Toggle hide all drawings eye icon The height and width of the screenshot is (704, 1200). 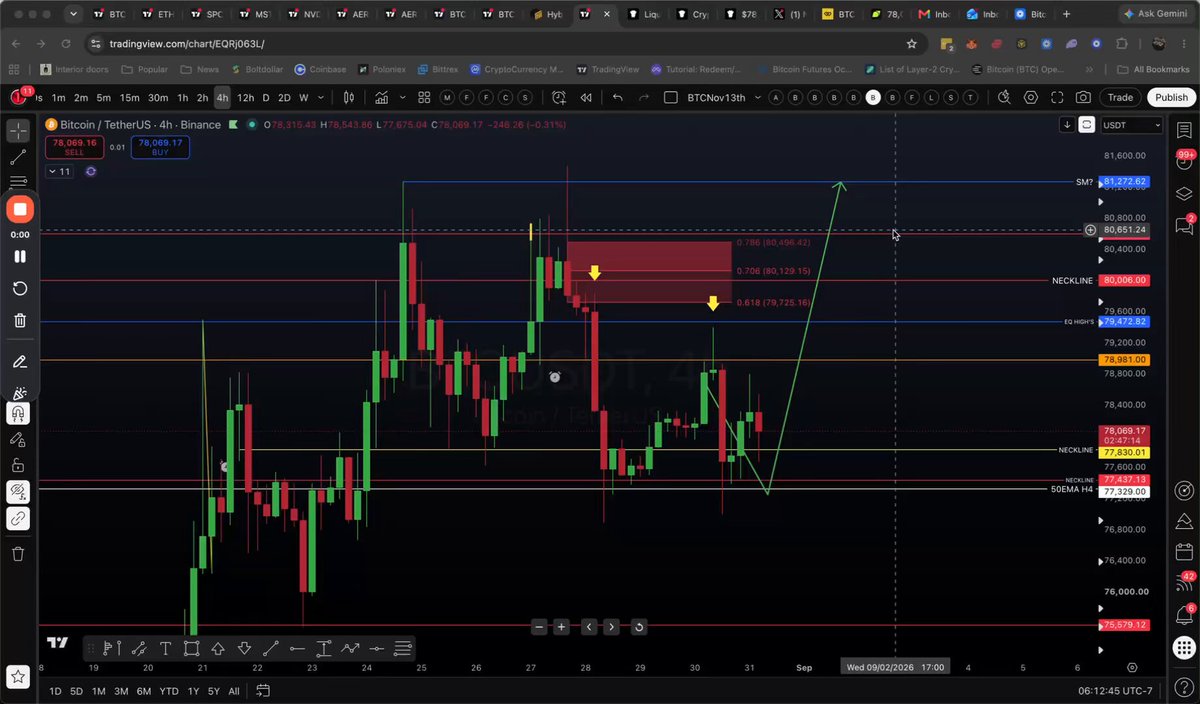tap(18, 491)
